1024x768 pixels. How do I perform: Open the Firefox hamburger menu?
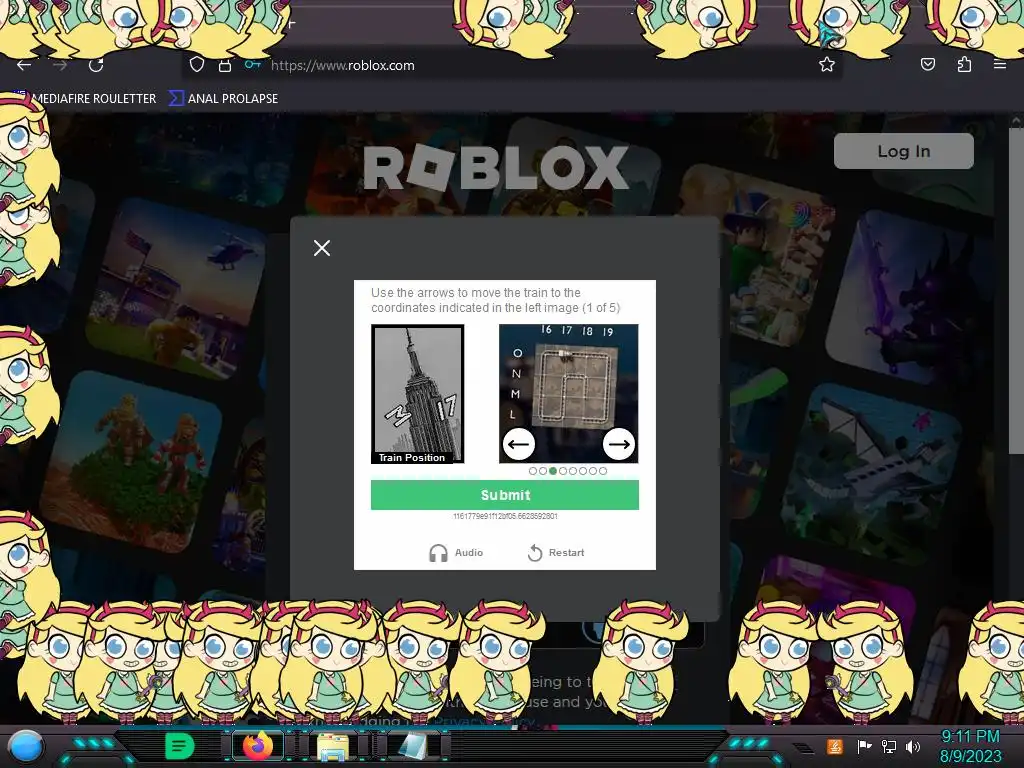(x=999, y=64)
